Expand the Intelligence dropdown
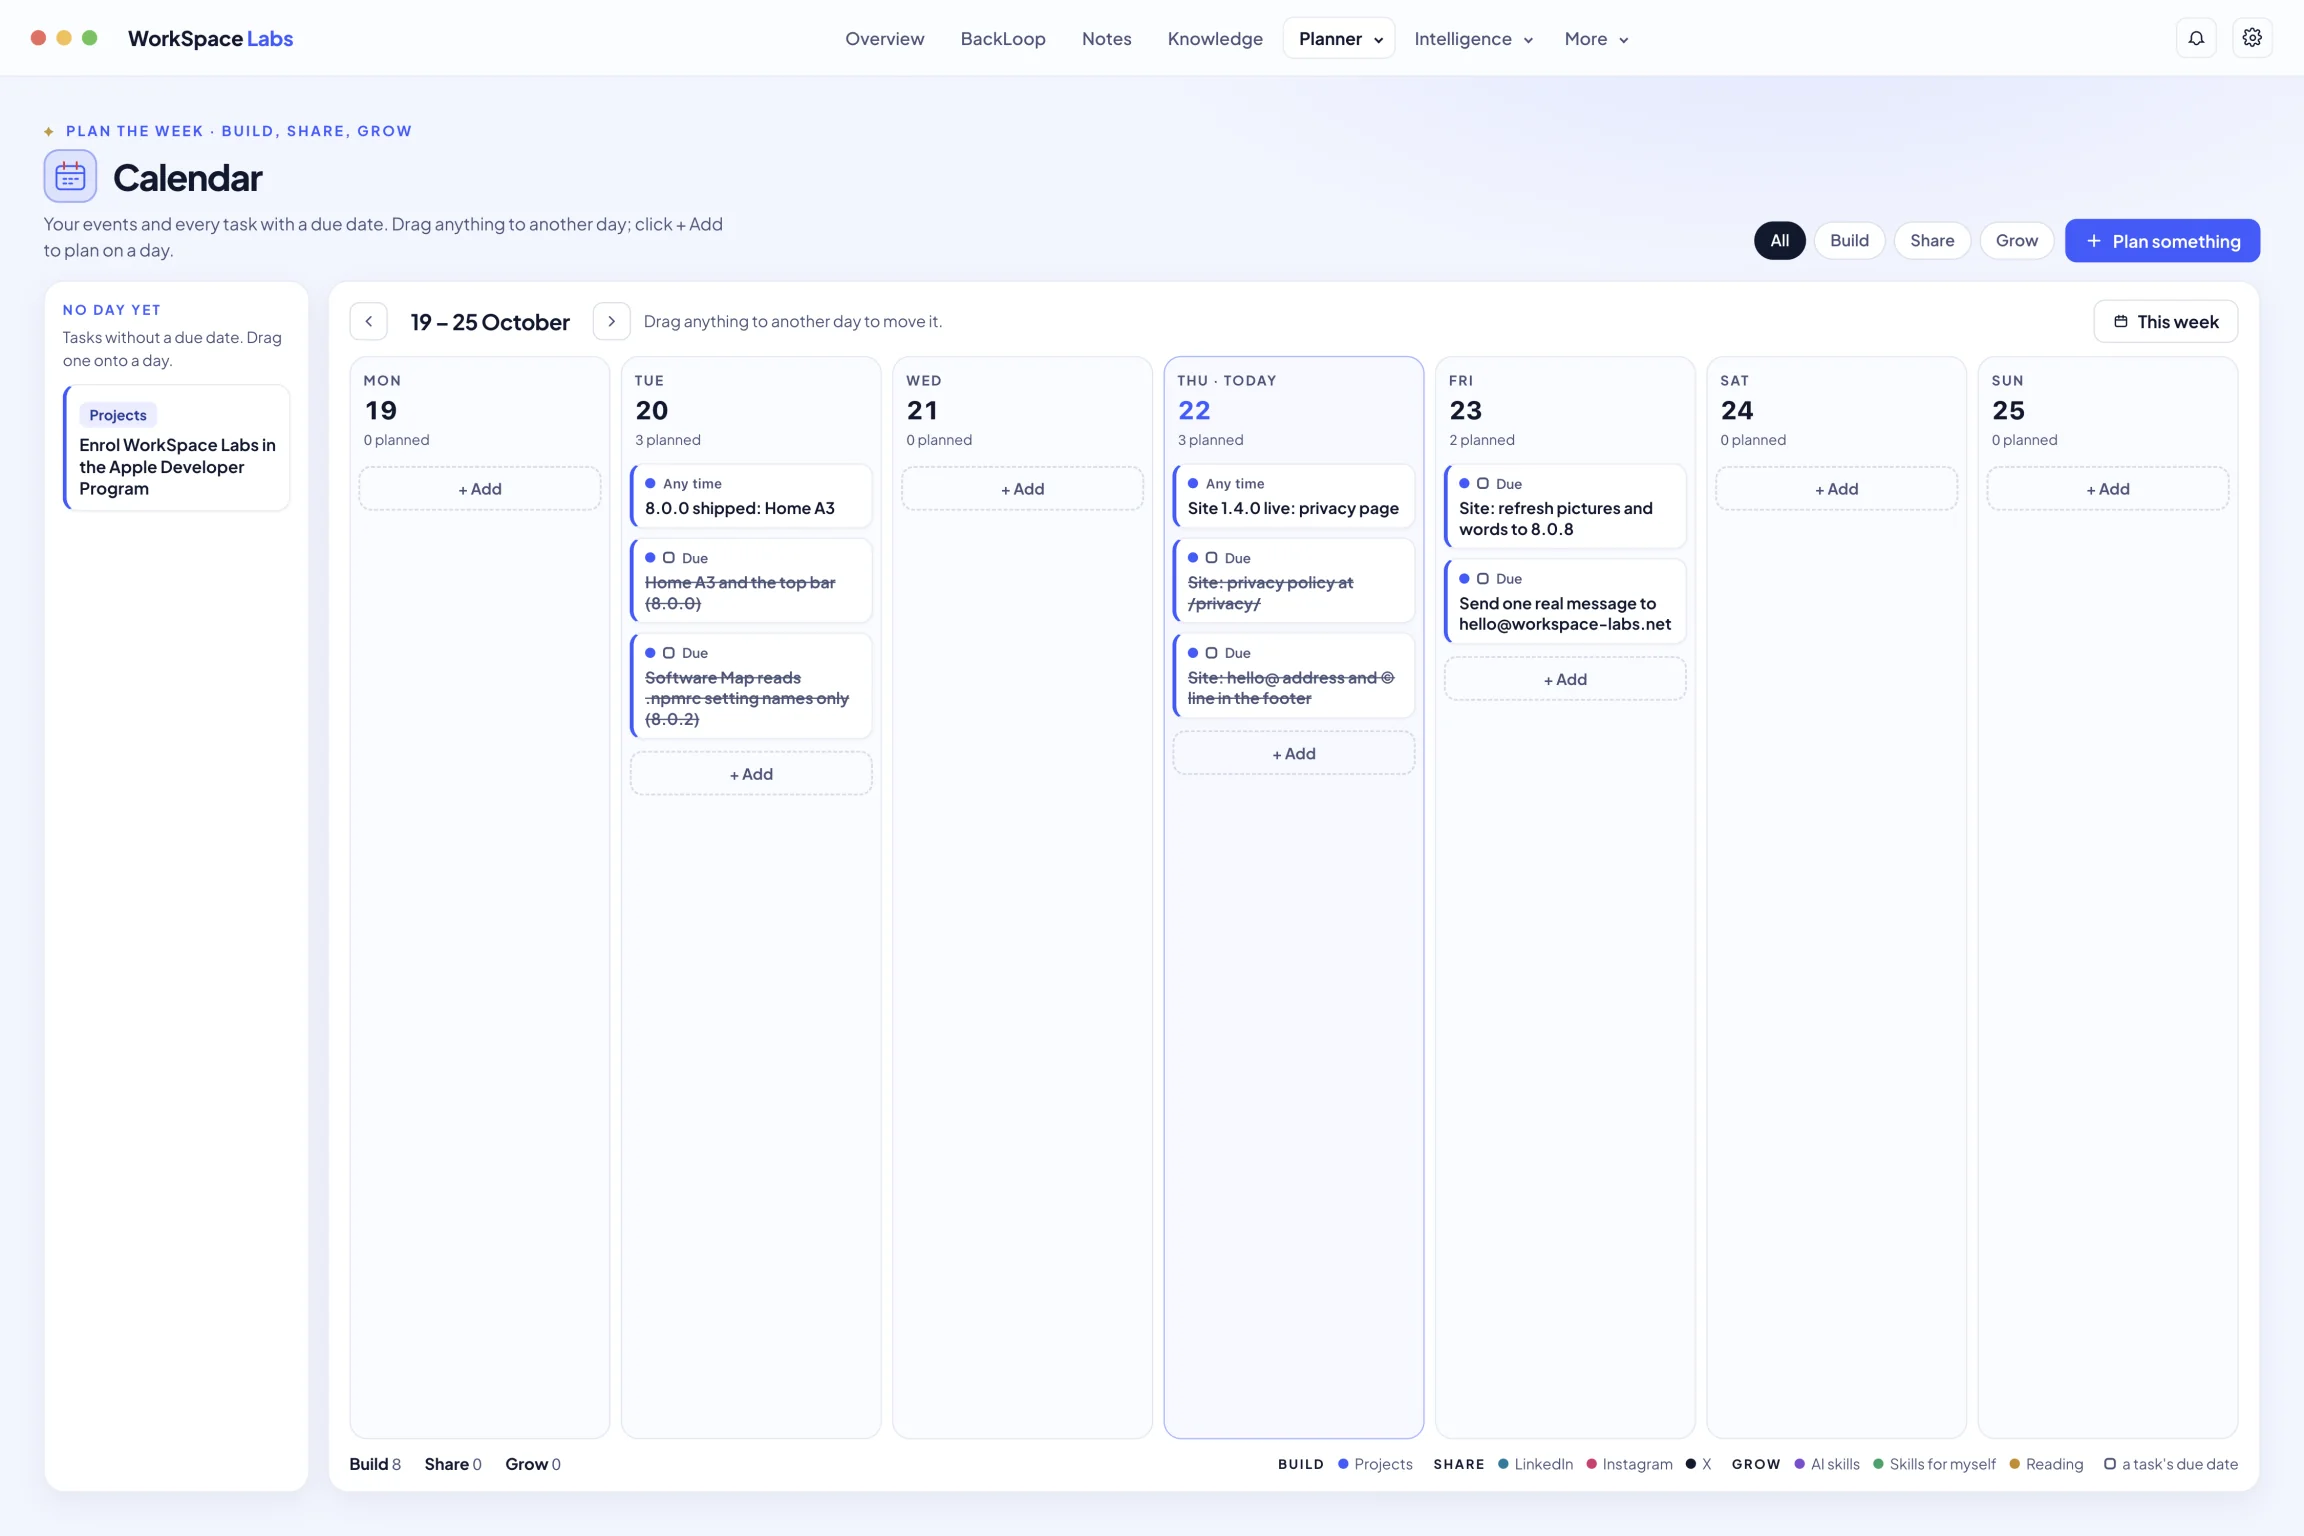2304x1536 pixels. click(1473, 38)
